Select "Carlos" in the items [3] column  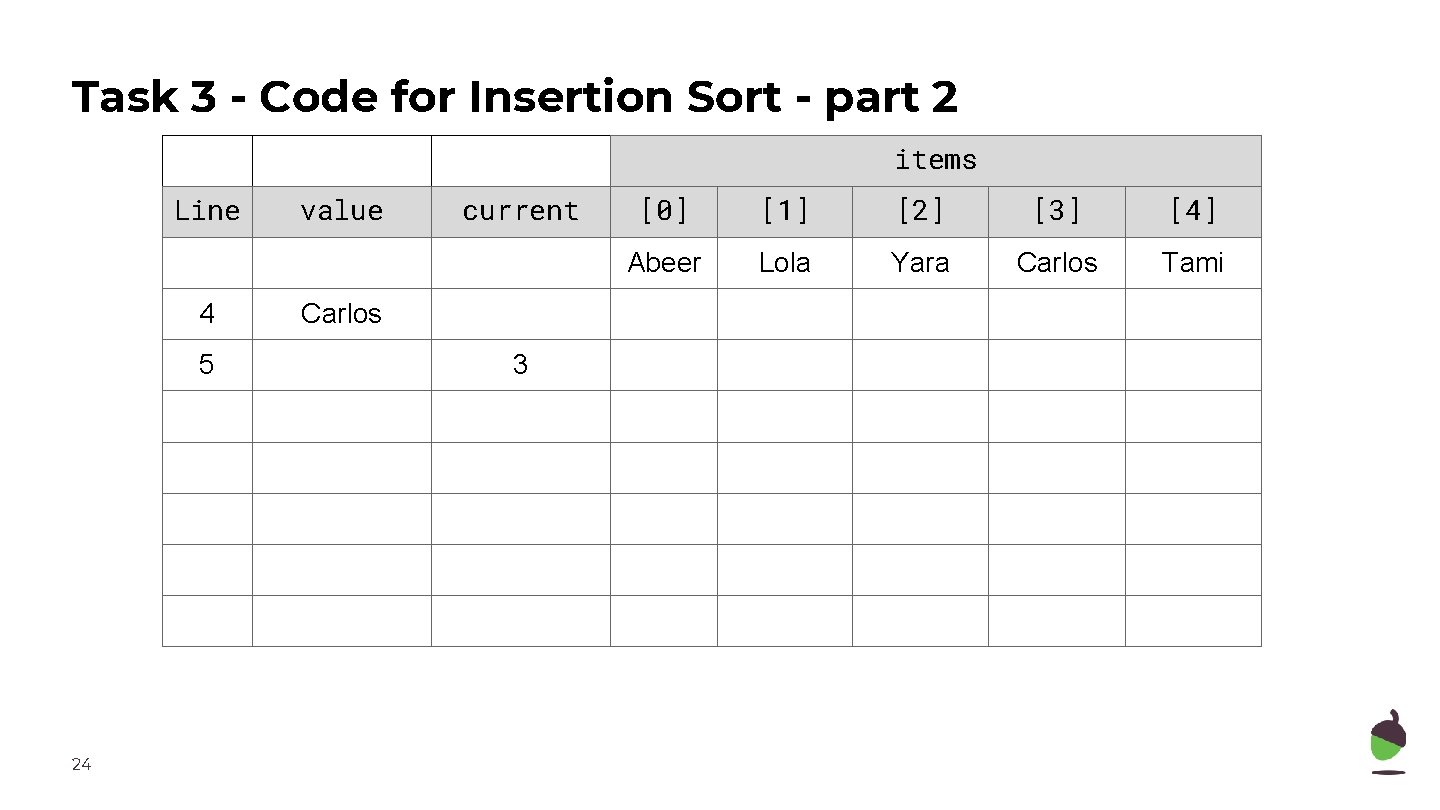1056,263
